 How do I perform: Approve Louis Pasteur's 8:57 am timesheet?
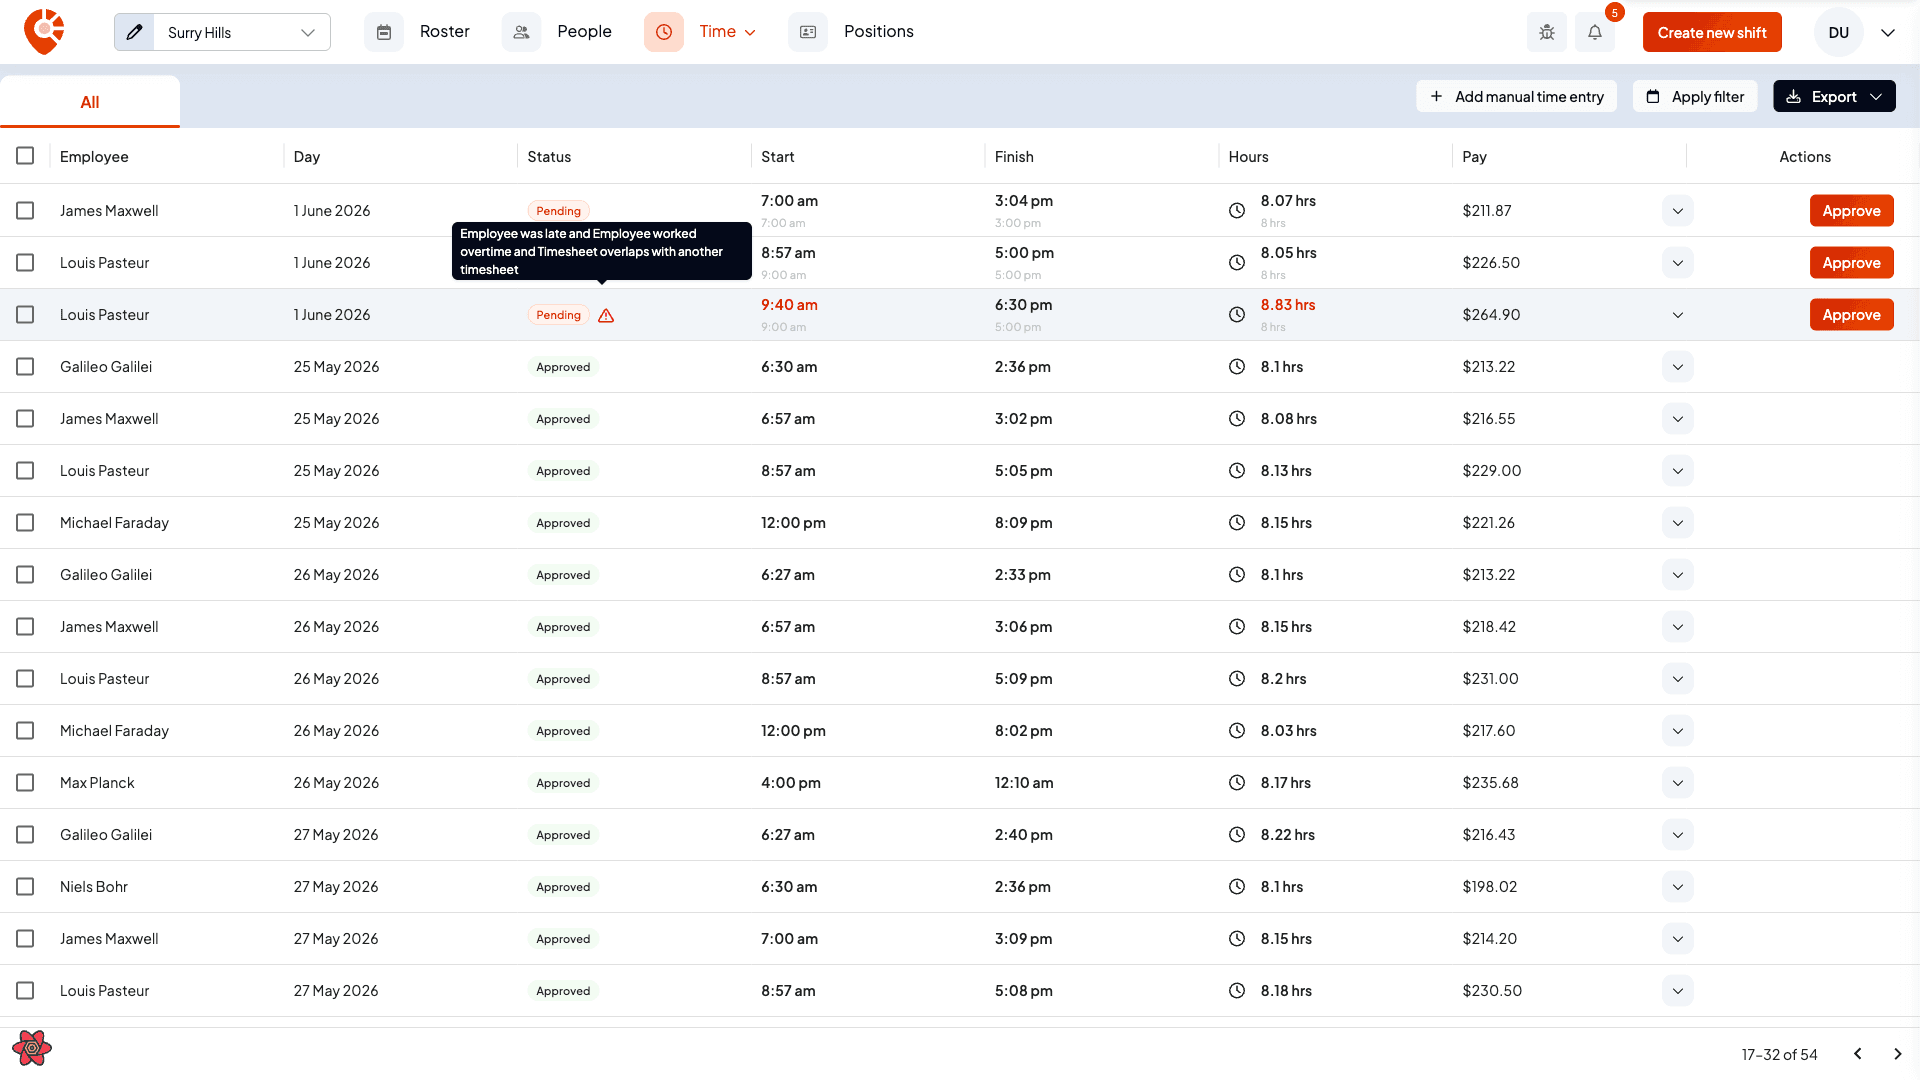pos(1851,263)
